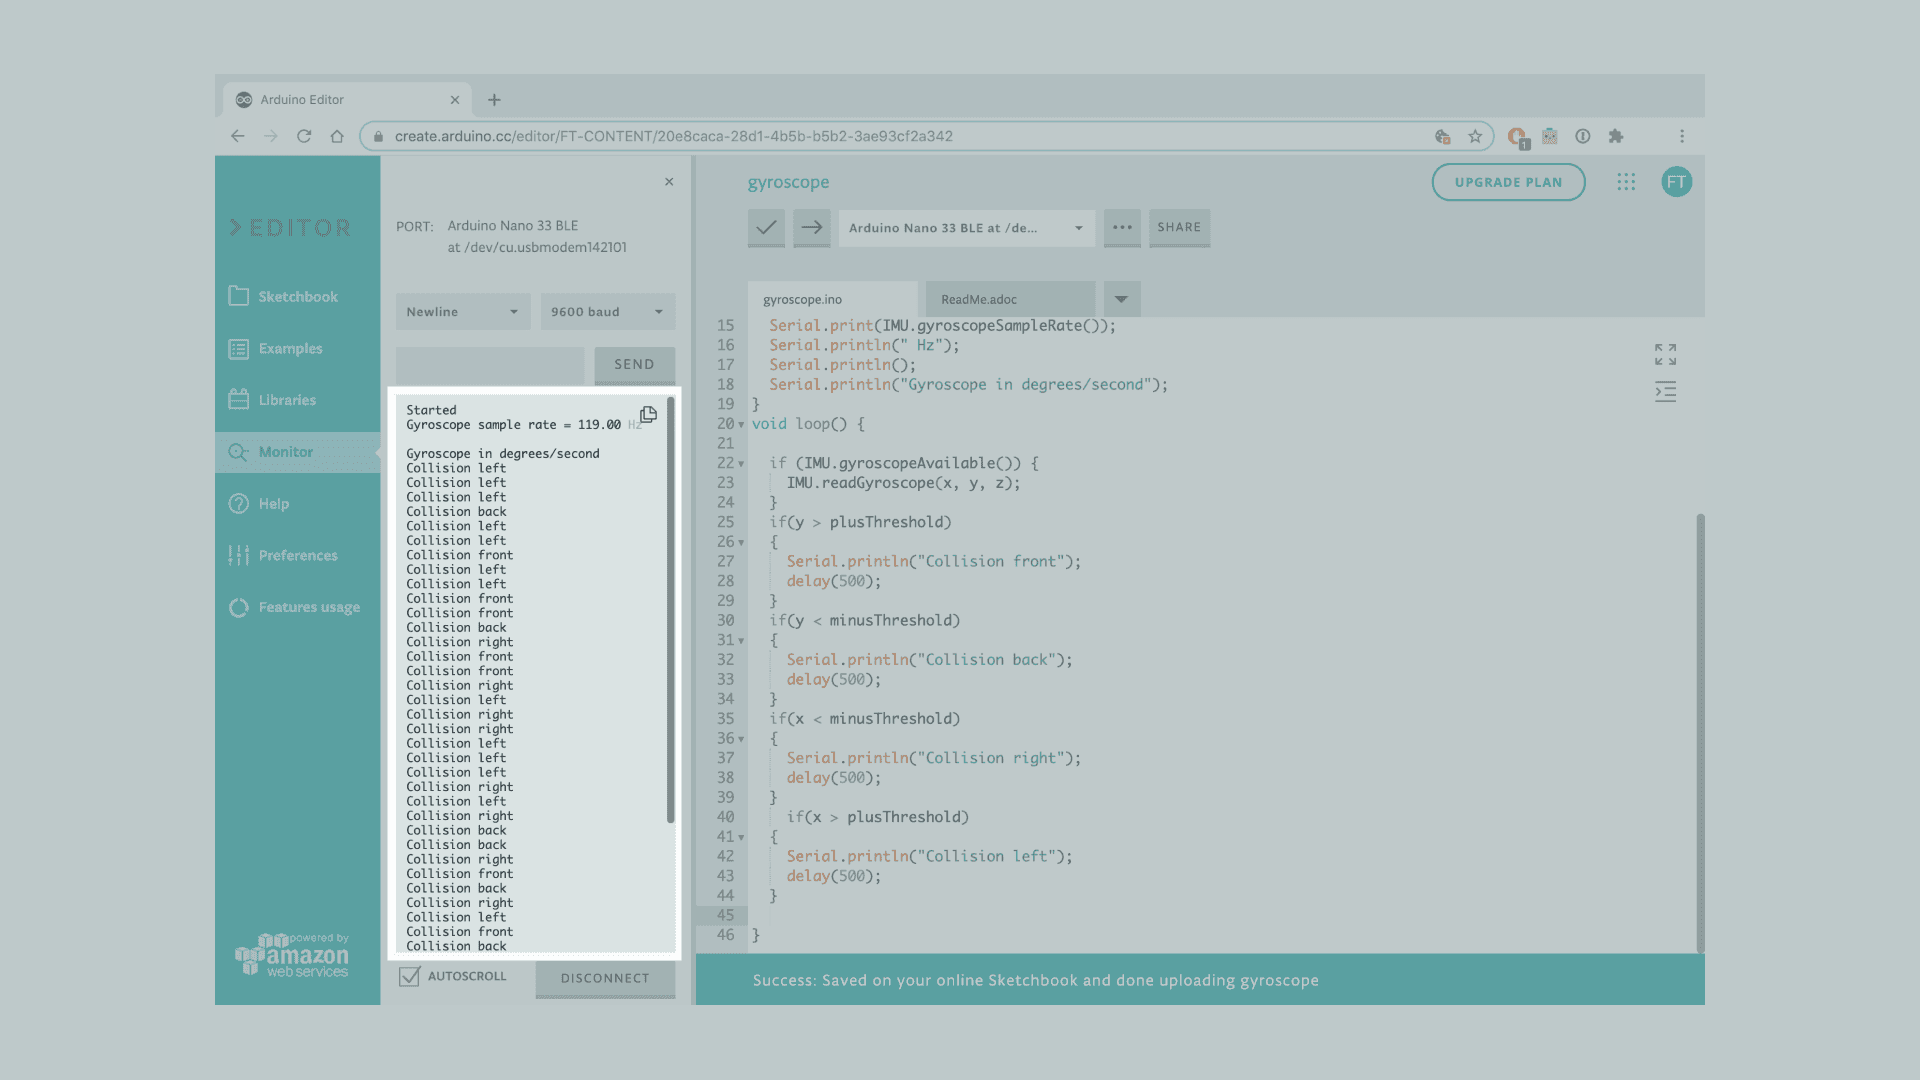
Task: Switch to the ReadMe.adoc tab
Action: [x=979, y=300]
